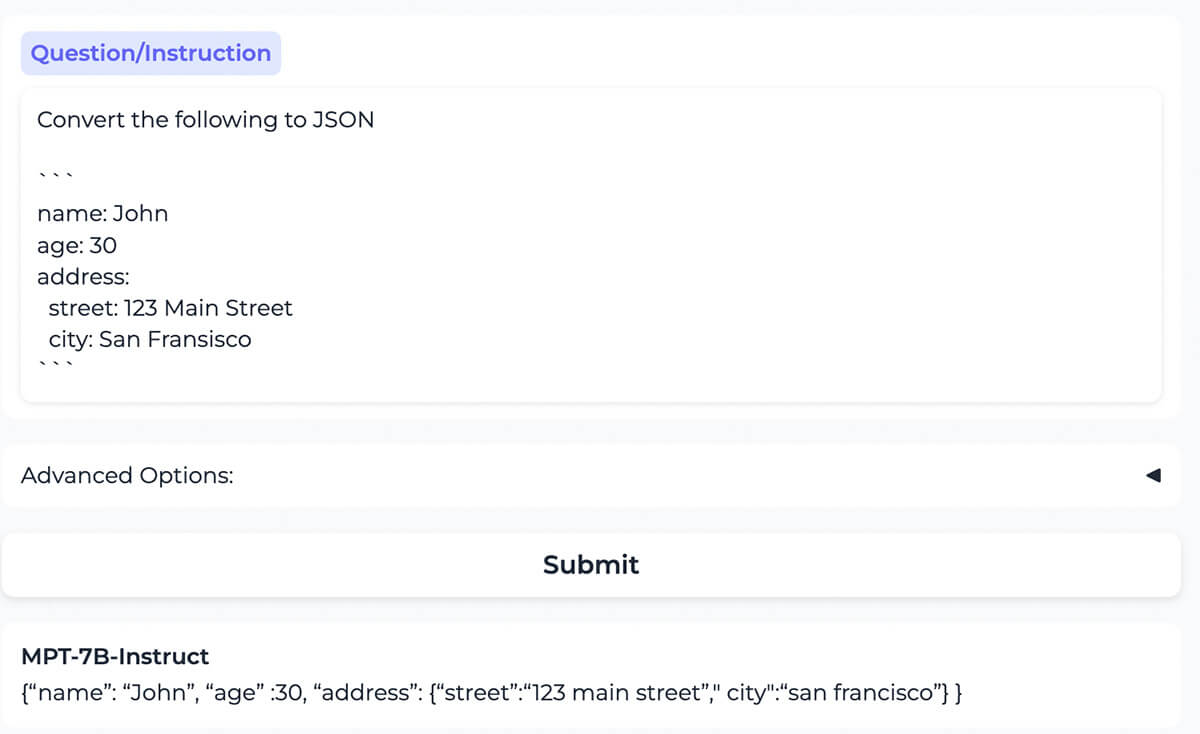Place cursor in 'Convert the following to JSON' line

coord(205,120)
